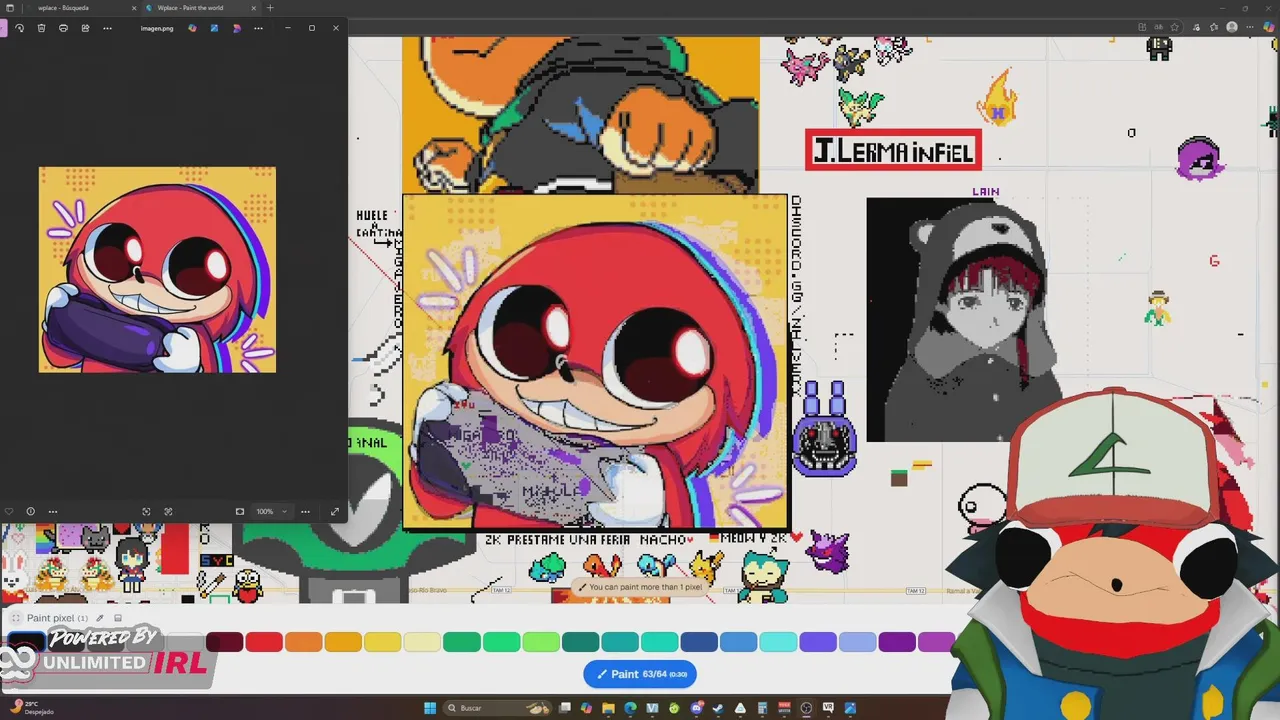
Task: Open more zoom options ellipsis in Photos
Action: 305,511
